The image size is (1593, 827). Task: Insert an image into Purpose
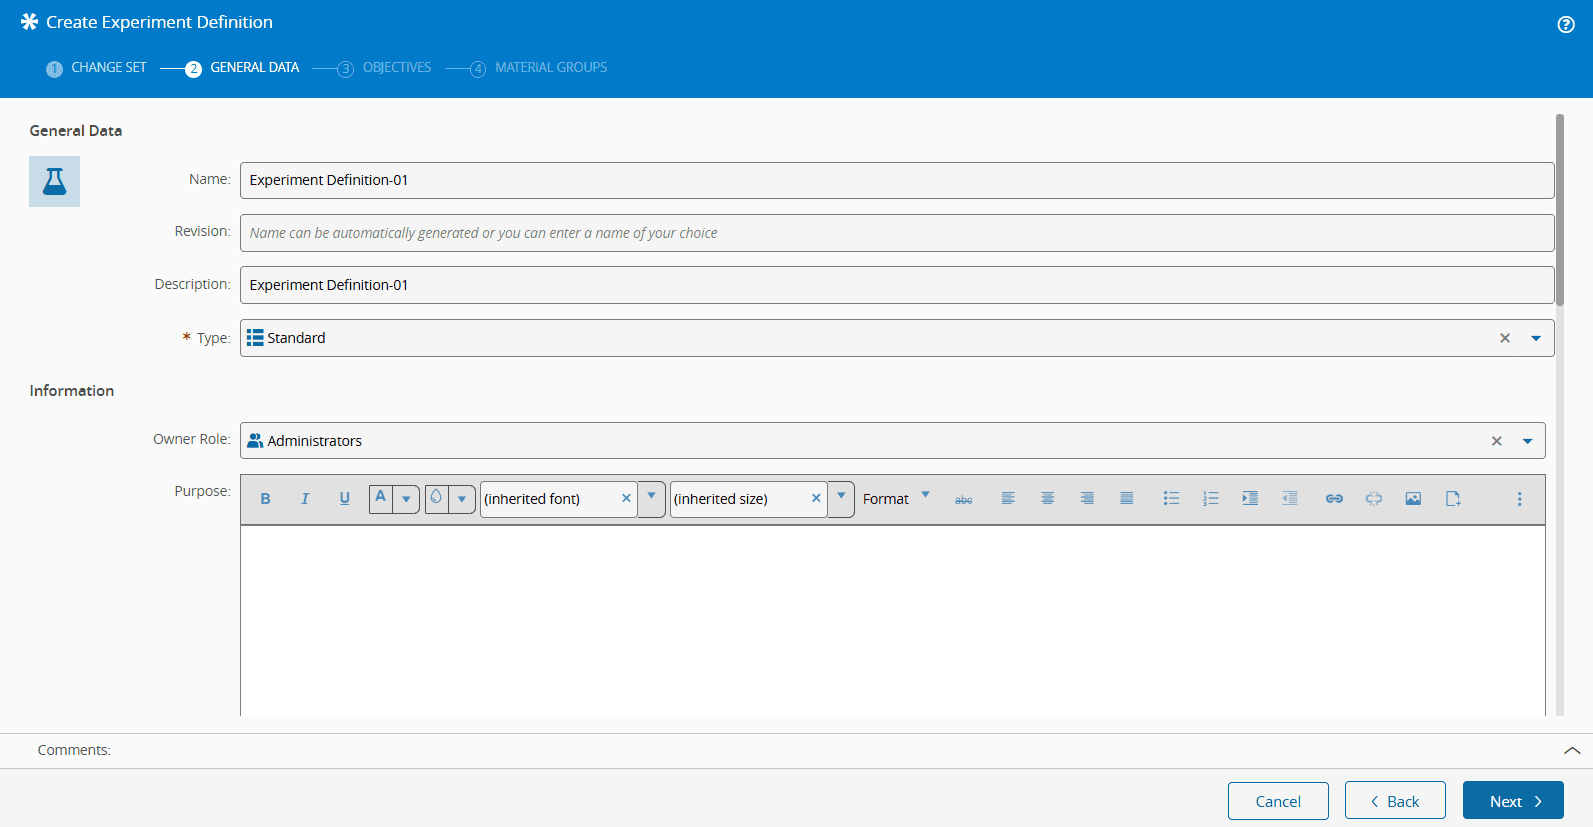1413,499
